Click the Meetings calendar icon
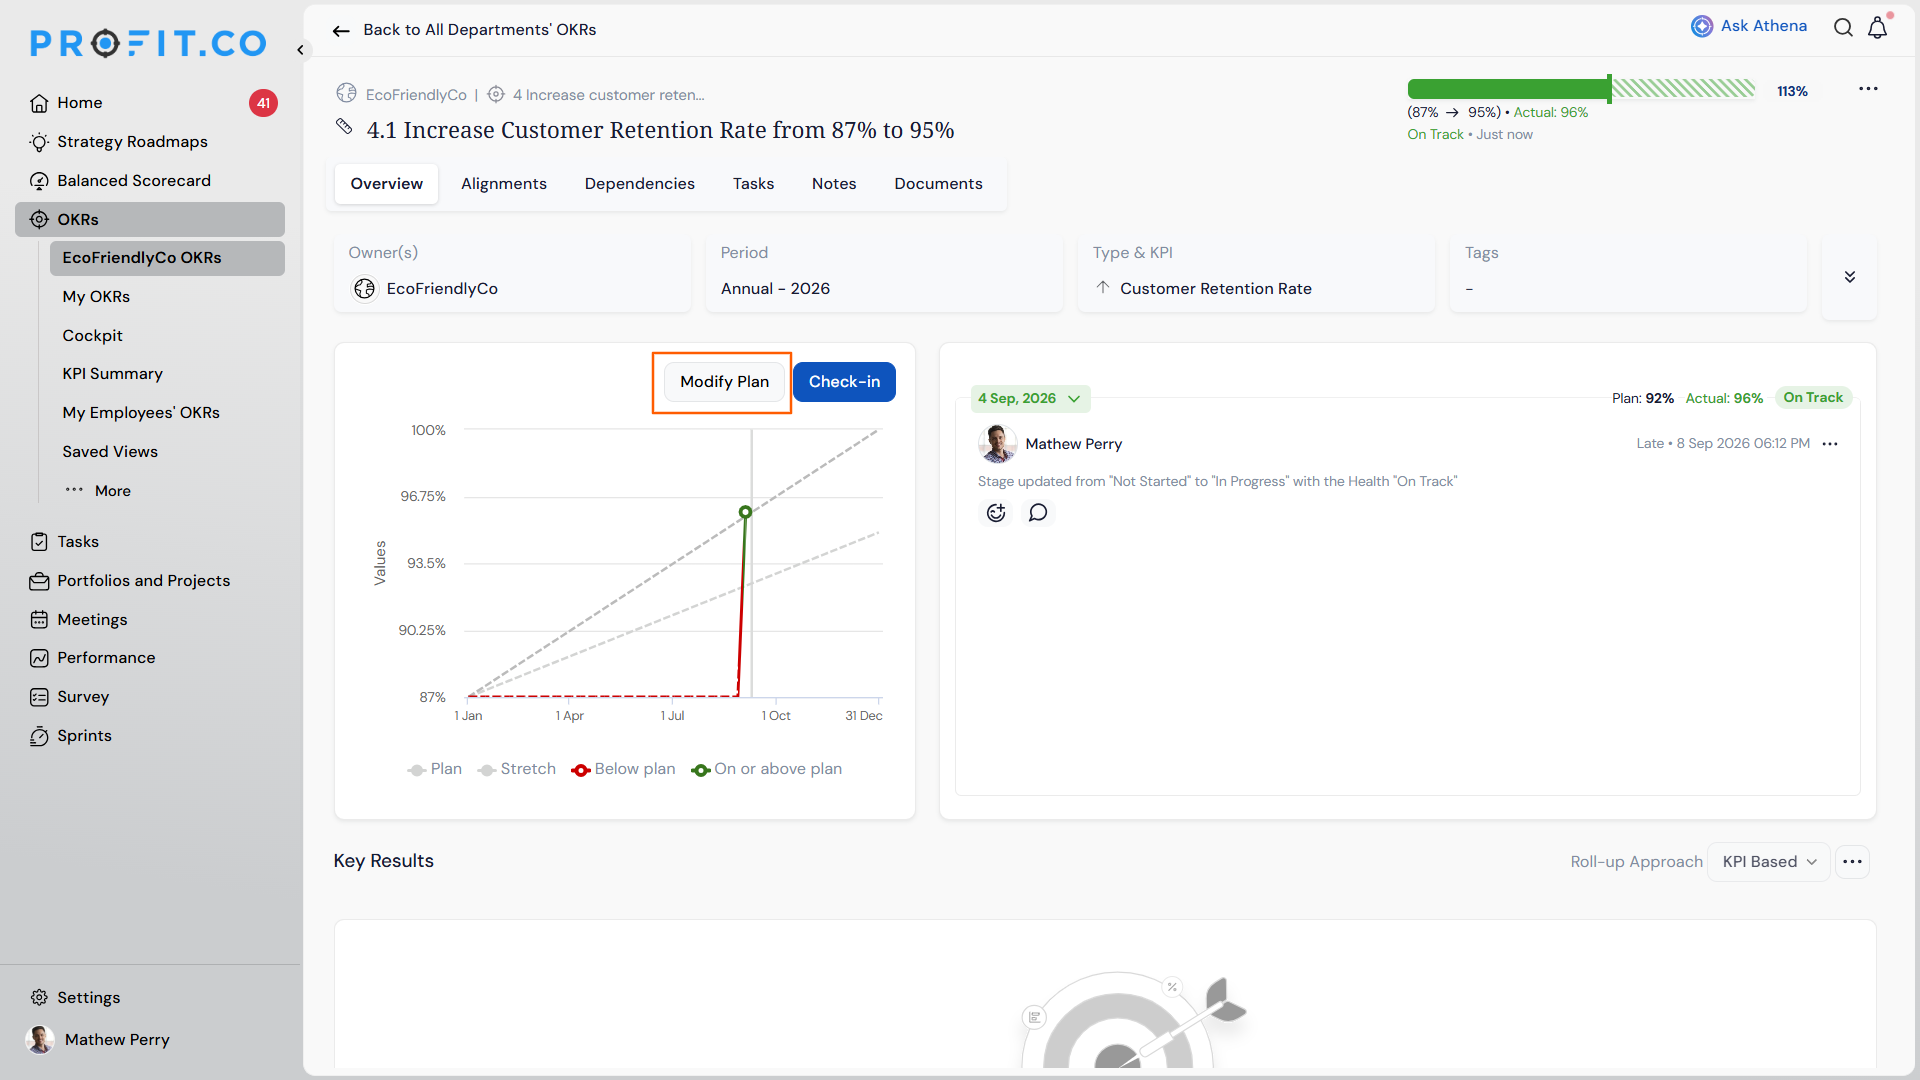Image resolution: width=1920 pixels, height=1080 pixels. coord(39,620)
